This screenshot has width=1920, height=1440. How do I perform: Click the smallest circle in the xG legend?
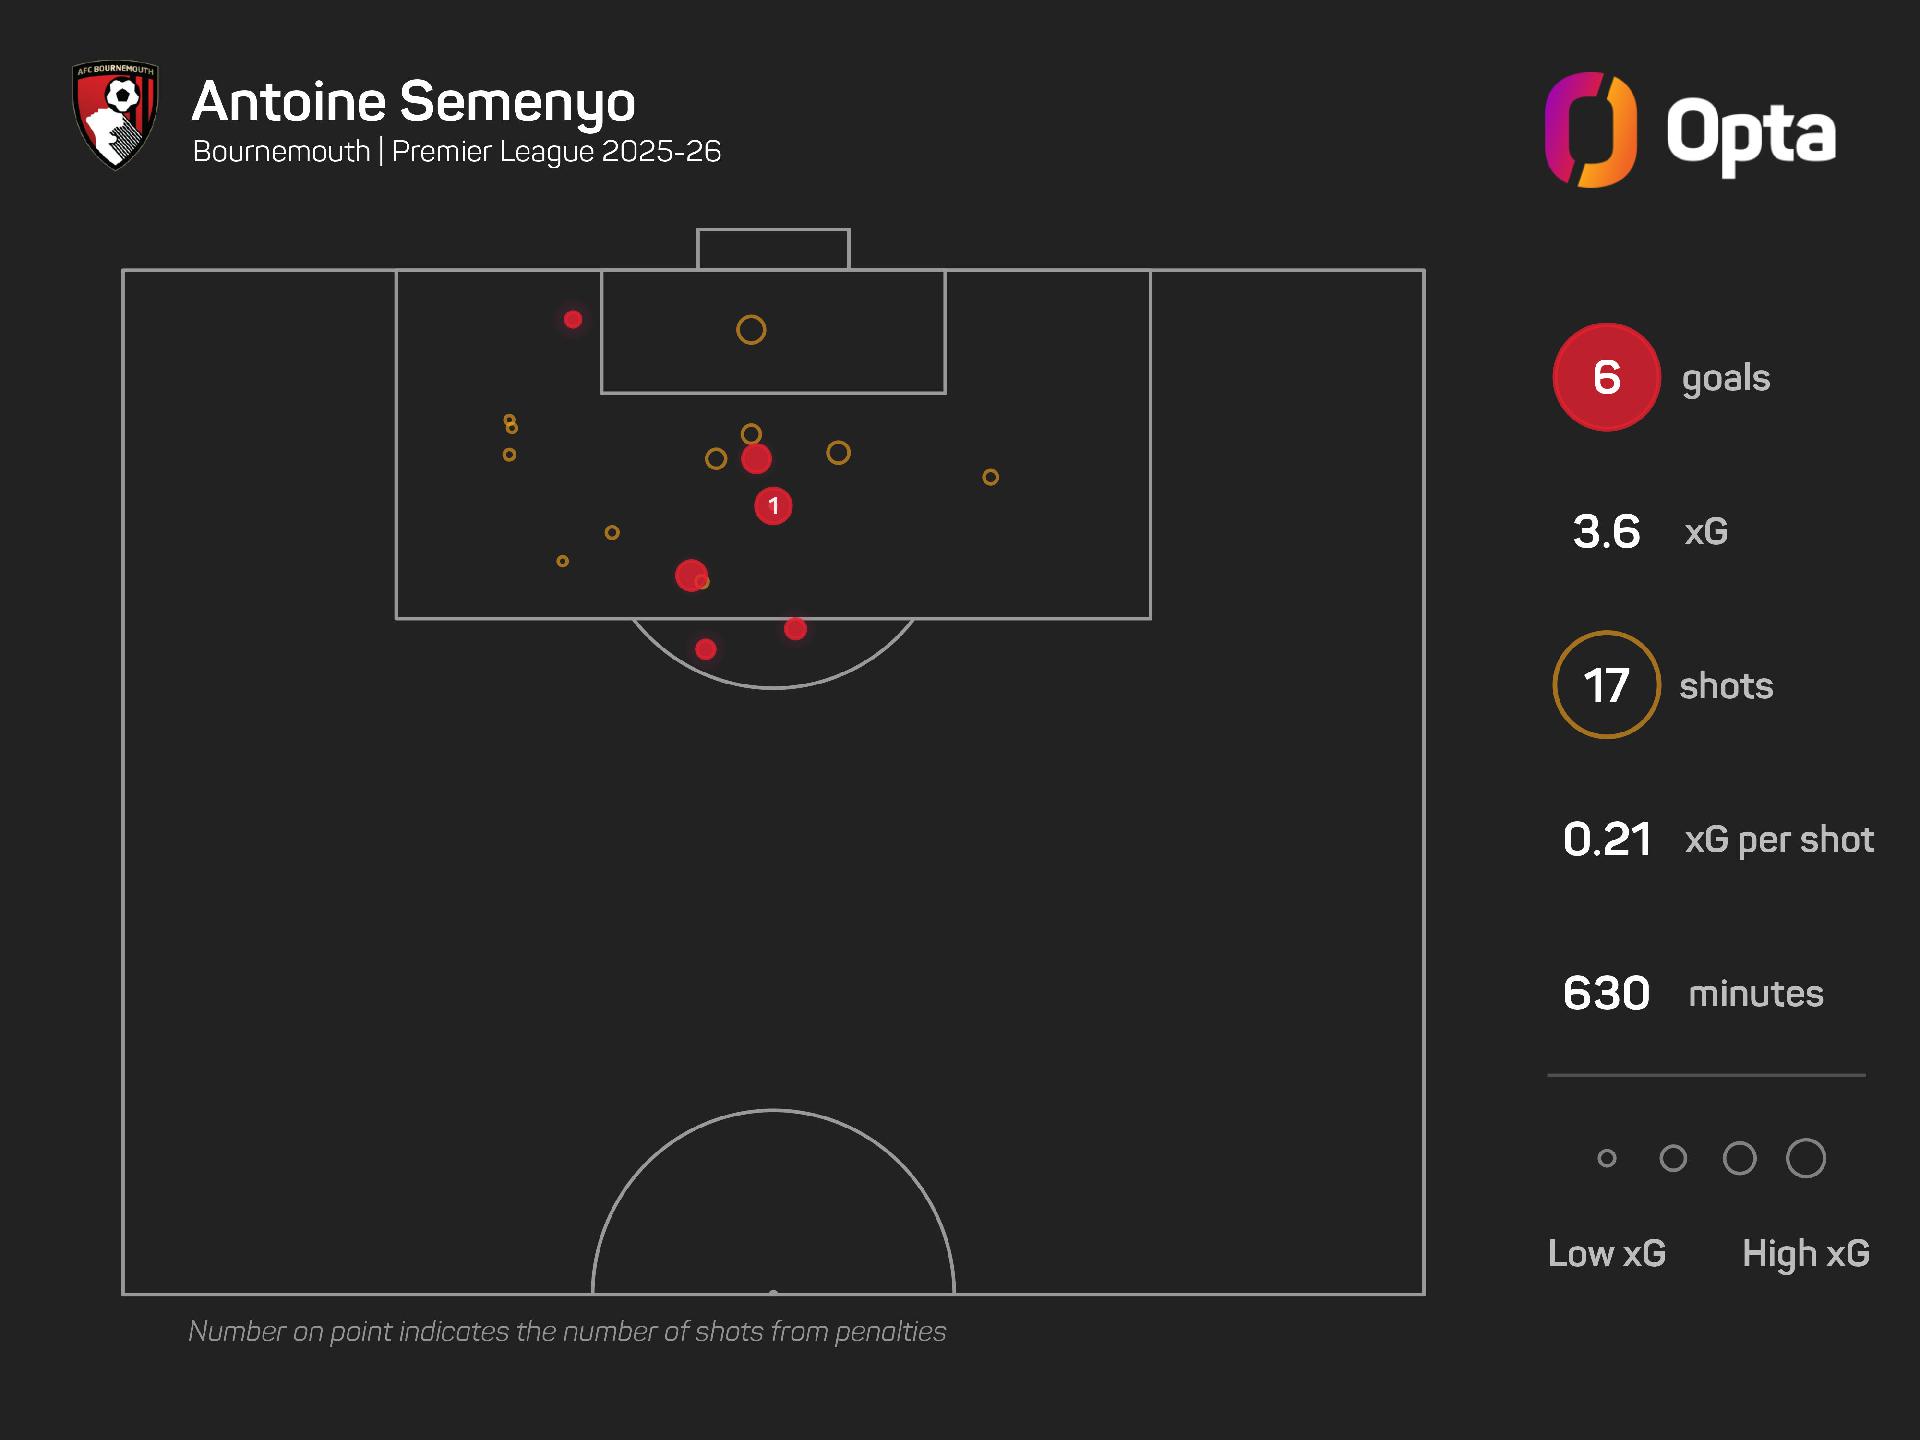click(1607, 1158)
